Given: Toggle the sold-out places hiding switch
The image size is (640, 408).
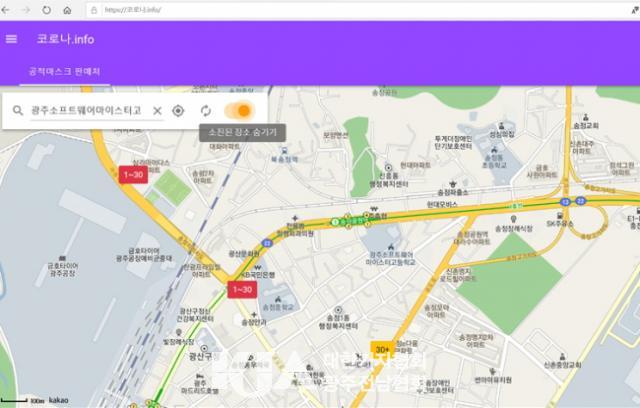Looking at the screenshot, I should (240, 111).
